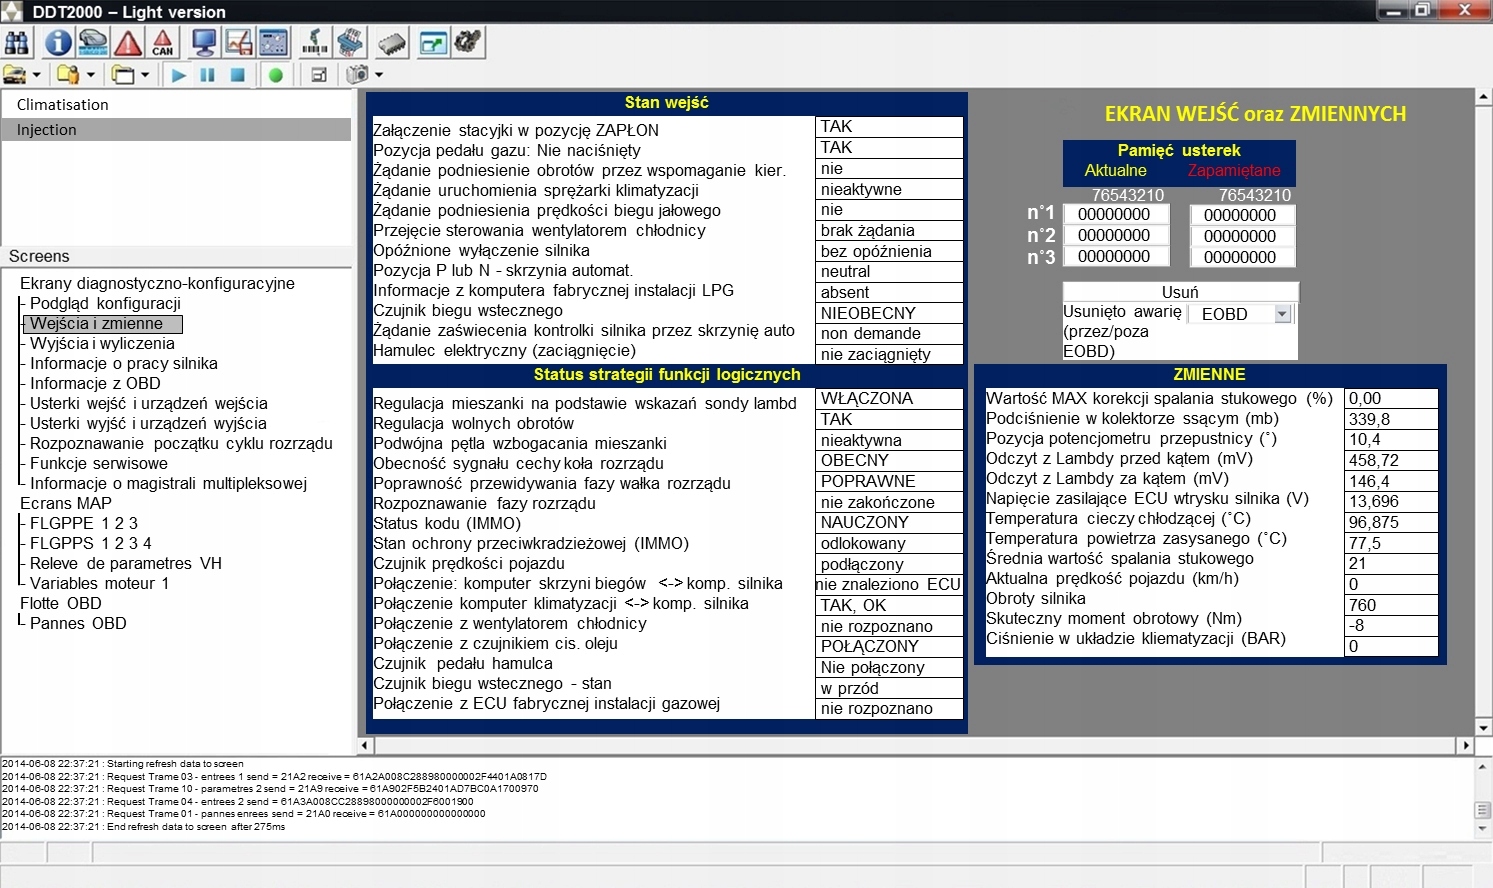Viewport: 1493px width, 888px height.
Task: Open the gears settings icon
Action: tap(468, 43)
